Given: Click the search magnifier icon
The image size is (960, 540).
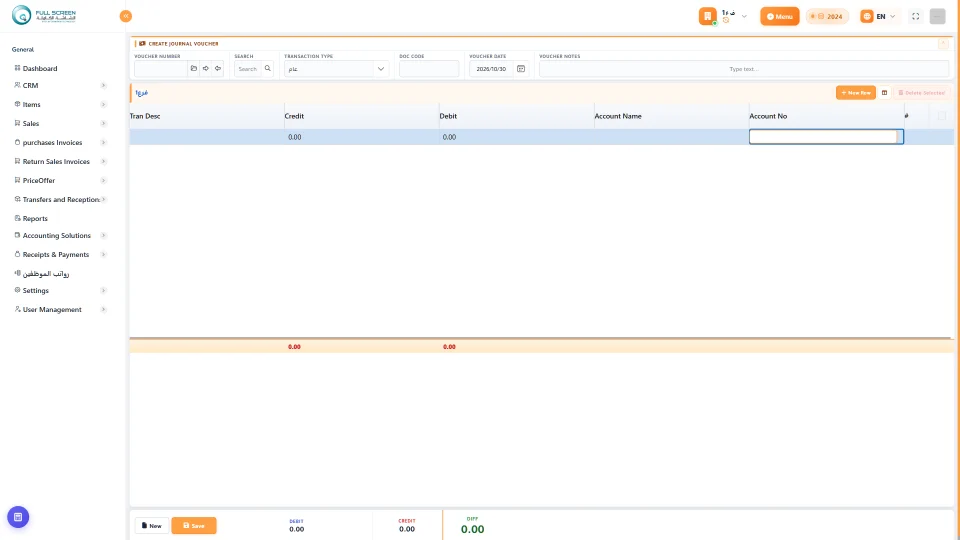Looking at the screenshot, I should coord(268,69).
